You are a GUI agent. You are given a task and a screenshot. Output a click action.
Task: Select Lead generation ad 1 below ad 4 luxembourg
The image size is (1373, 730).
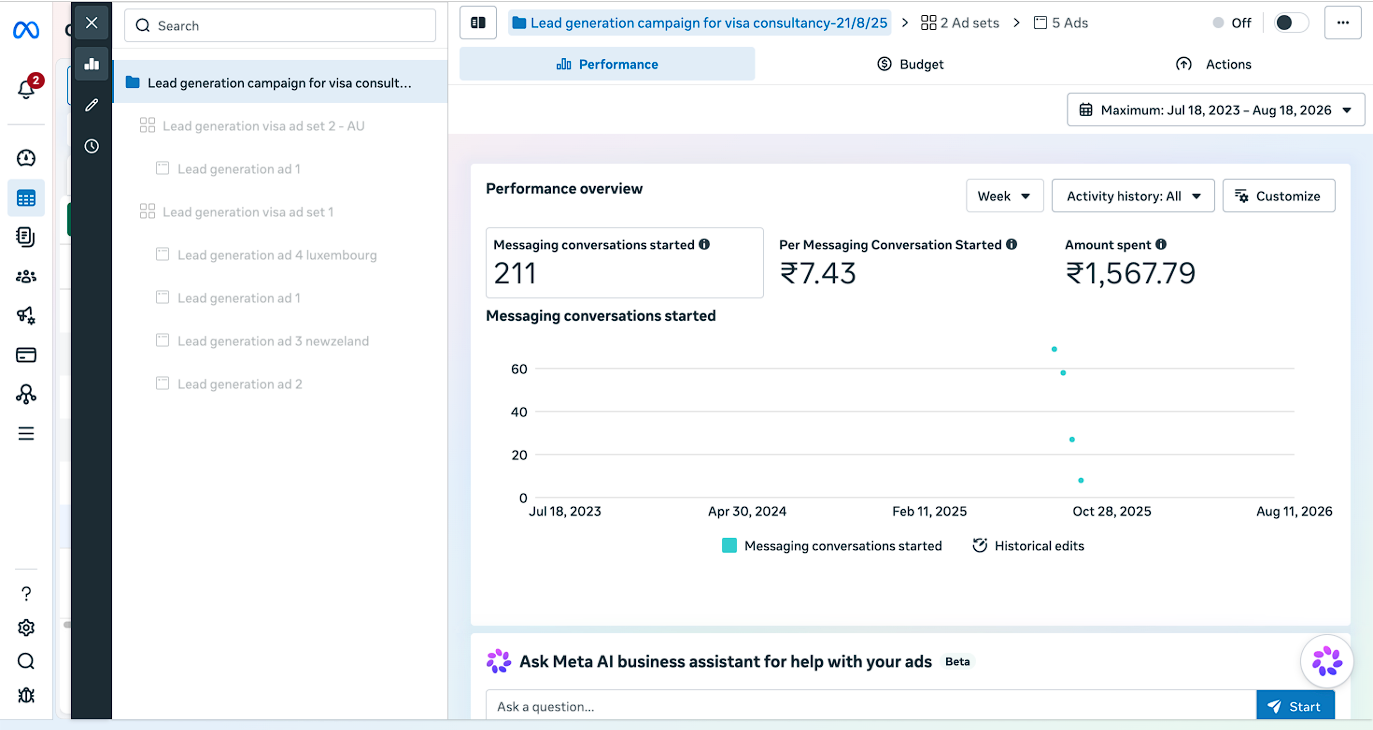(239, 298)
